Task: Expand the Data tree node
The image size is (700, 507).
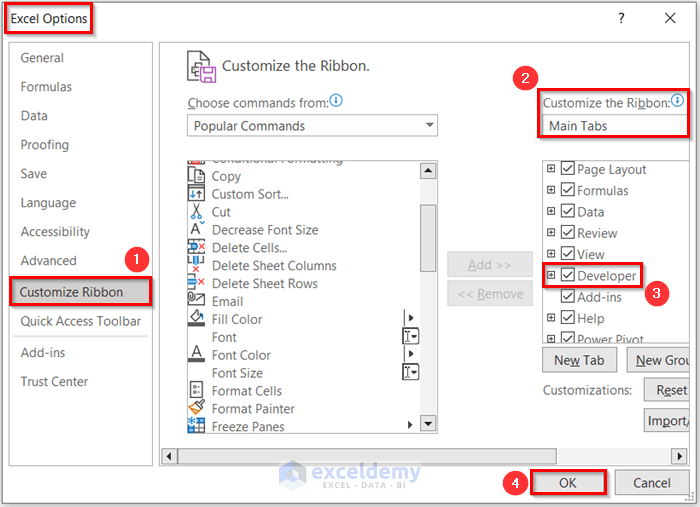Action: [551, 211]
